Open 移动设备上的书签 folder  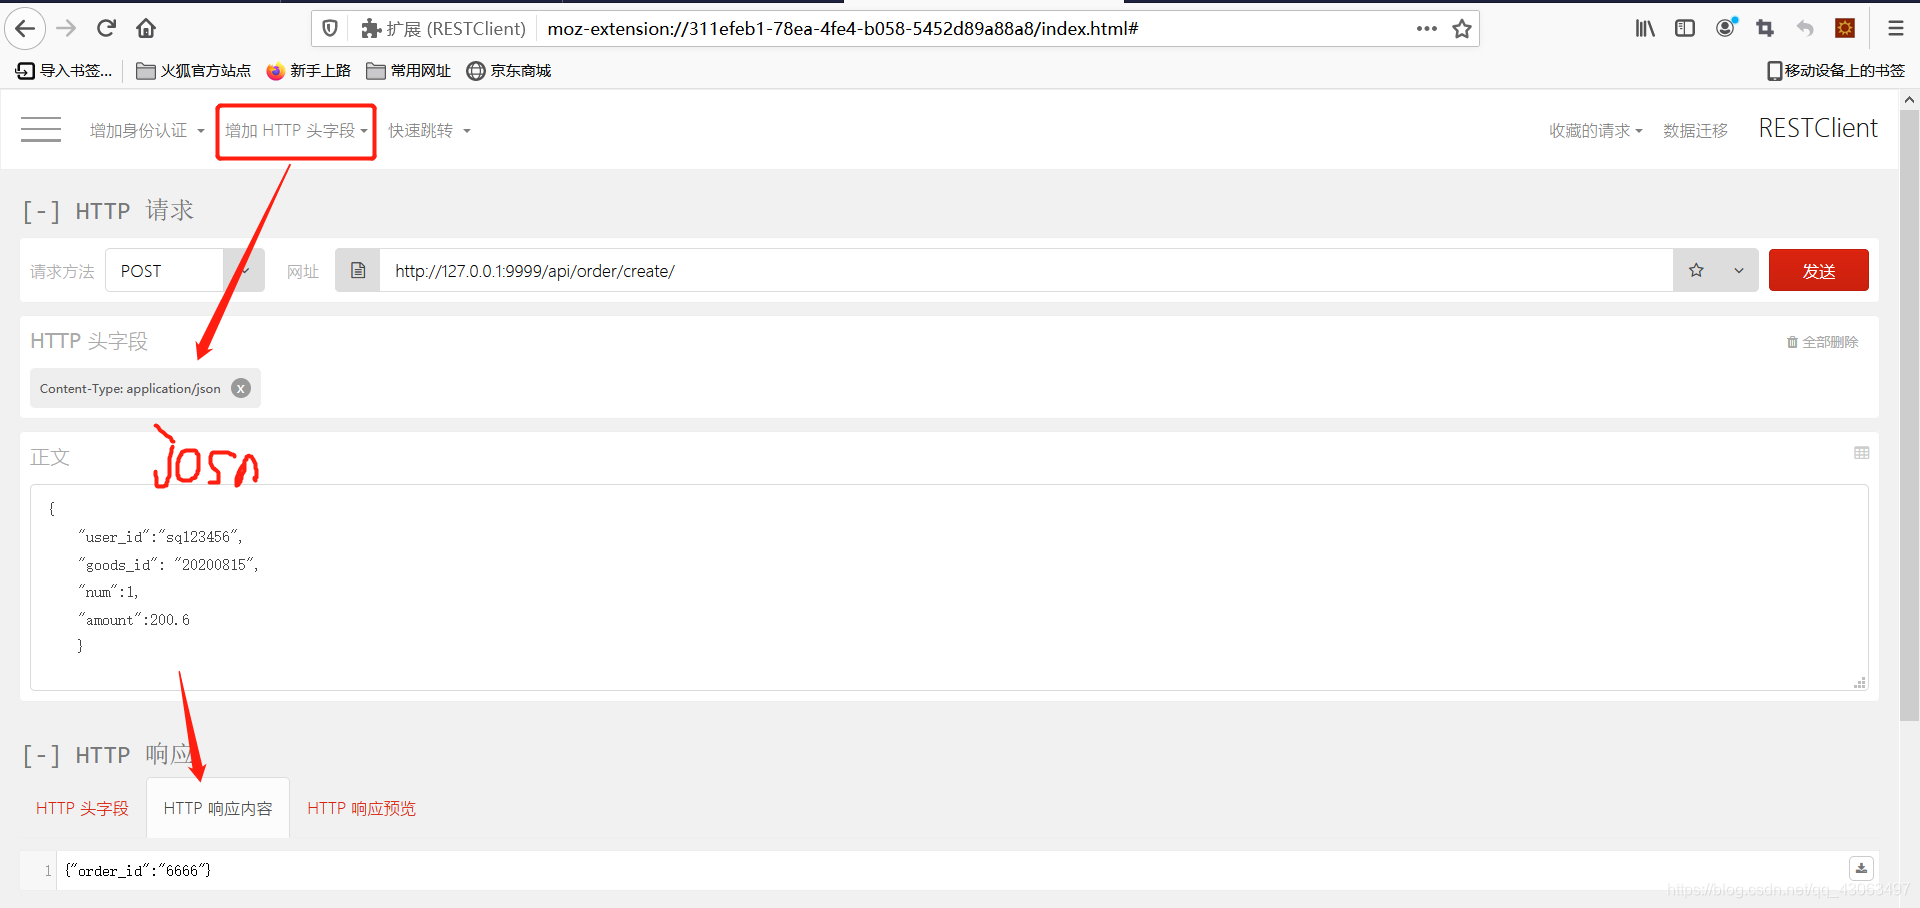(x=1836, y=70)
